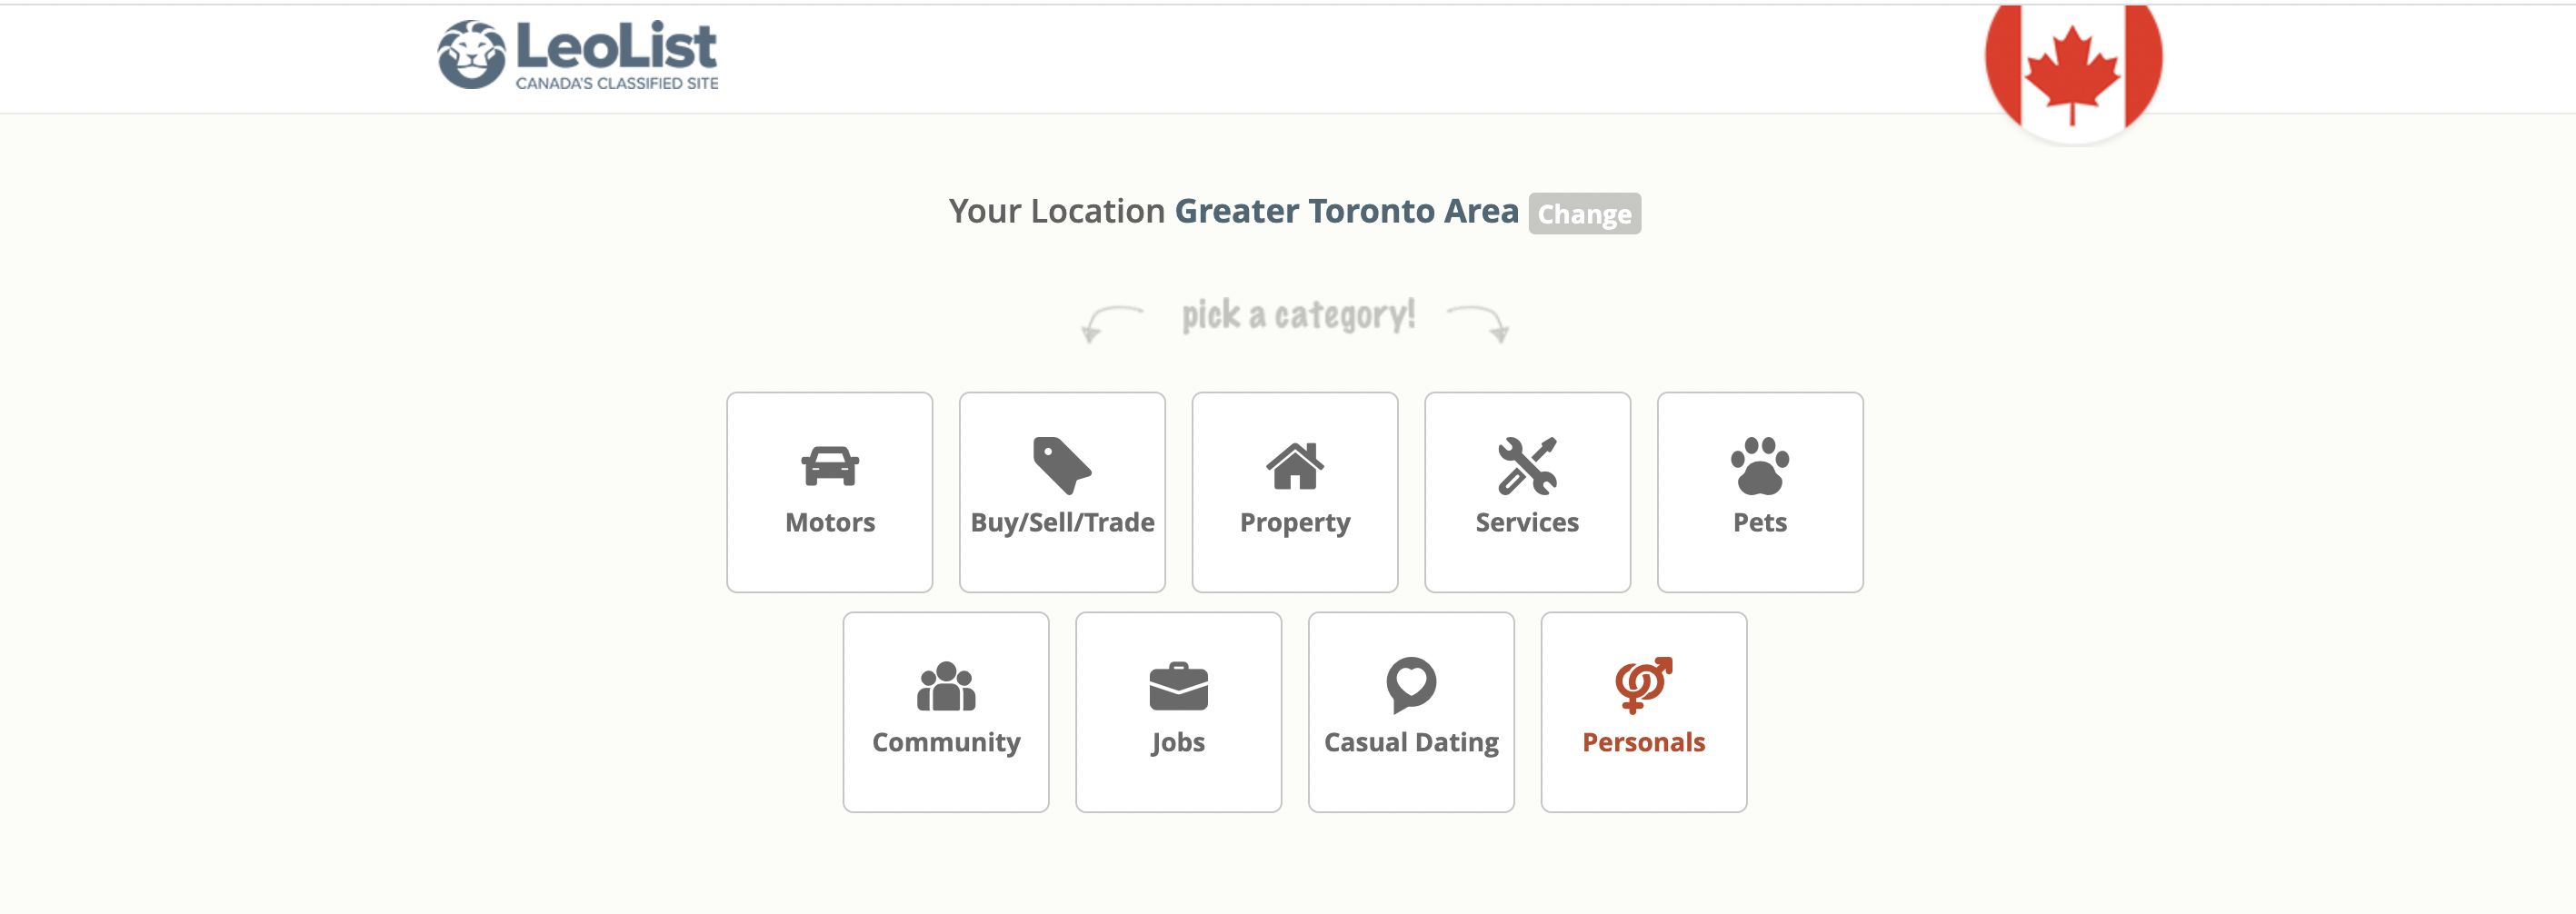This screenshot has height=914, width=2576.
Task: Click the Casual Dating heart bubble icon
Action: click(x=1411, y=685)
